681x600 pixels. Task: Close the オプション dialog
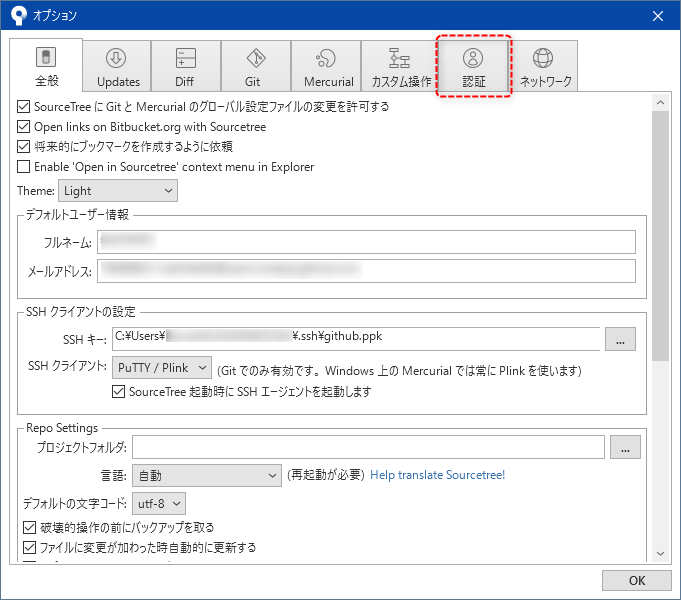point(658,16)
